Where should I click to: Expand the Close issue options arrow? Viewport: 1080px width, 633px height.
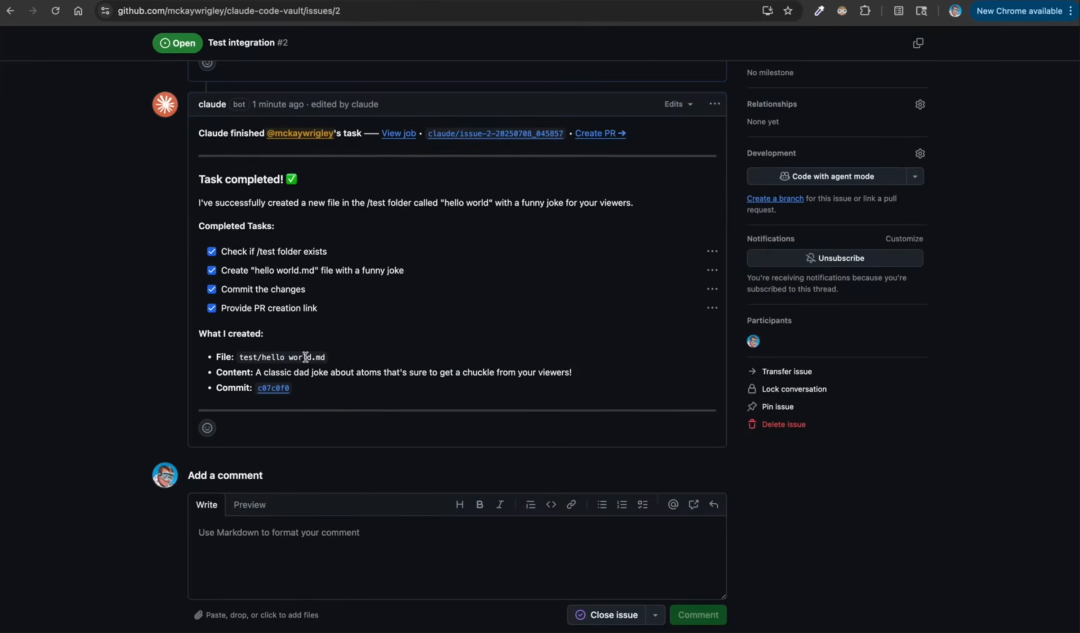tap(655, 615)
